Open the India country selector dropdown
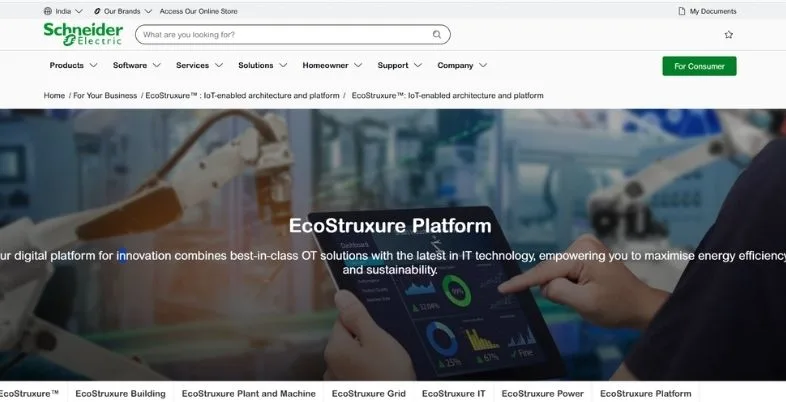Screen dimensions: 786x402 click(63, 11)
